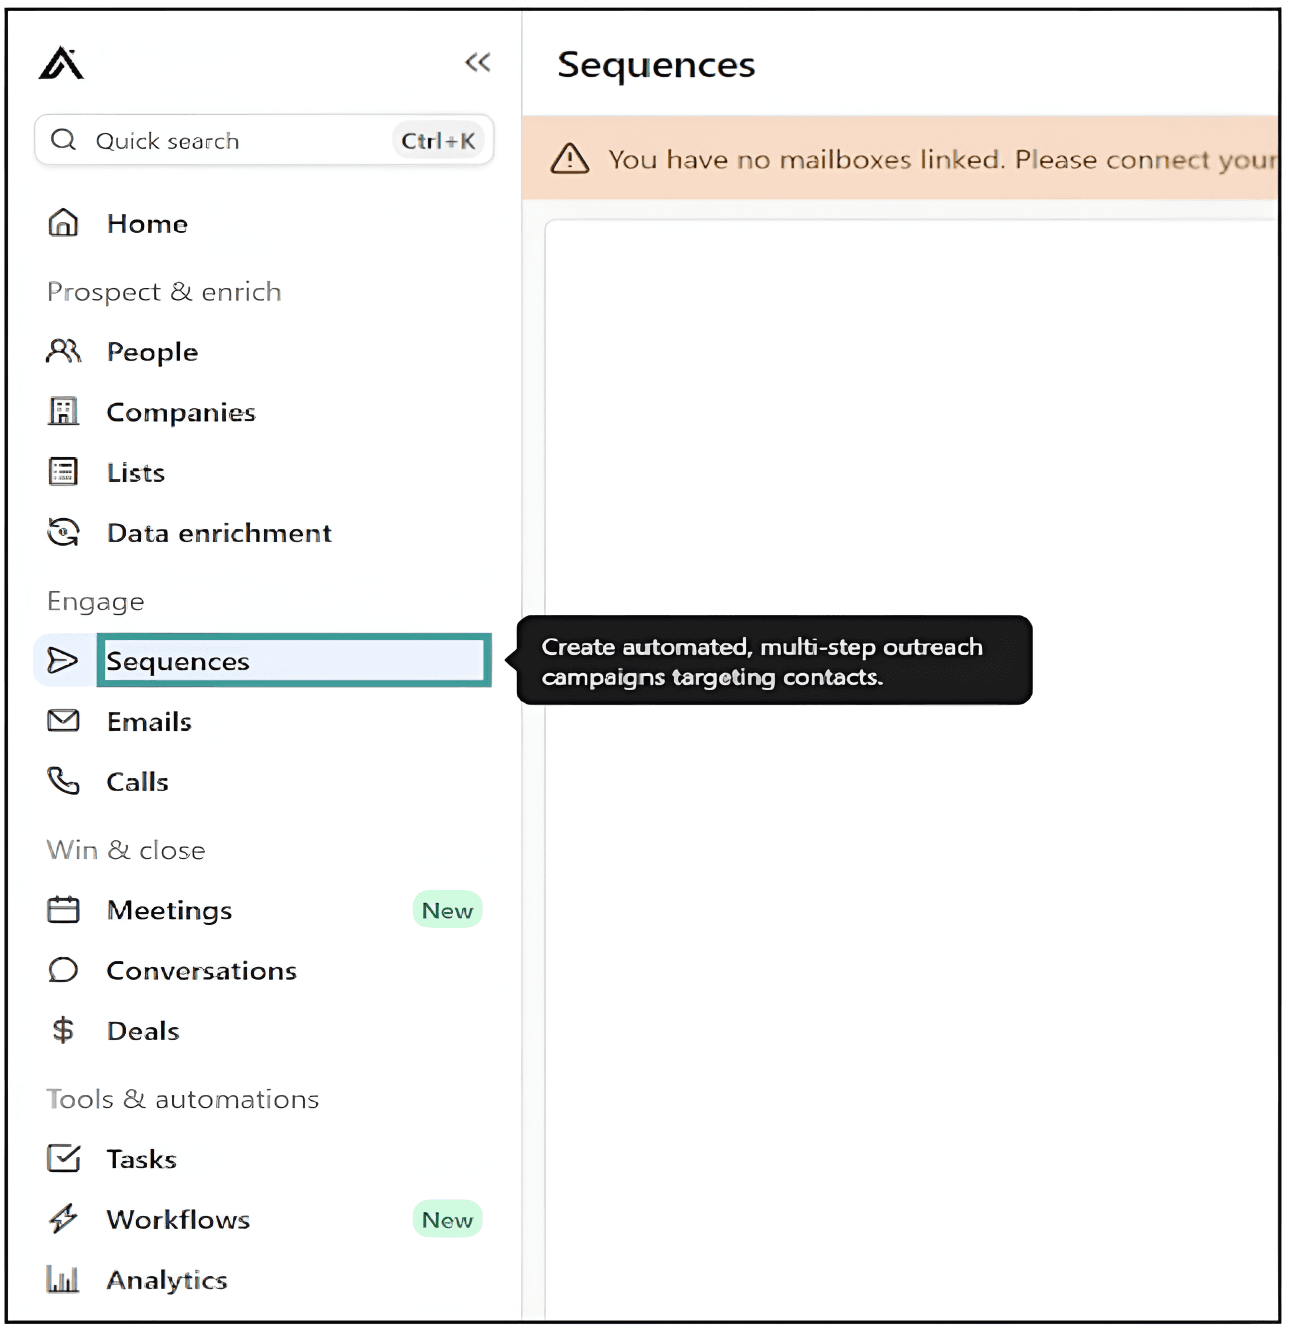
Task: Collapse the sidebar with double chevron
Action: (x=478, y=63)
